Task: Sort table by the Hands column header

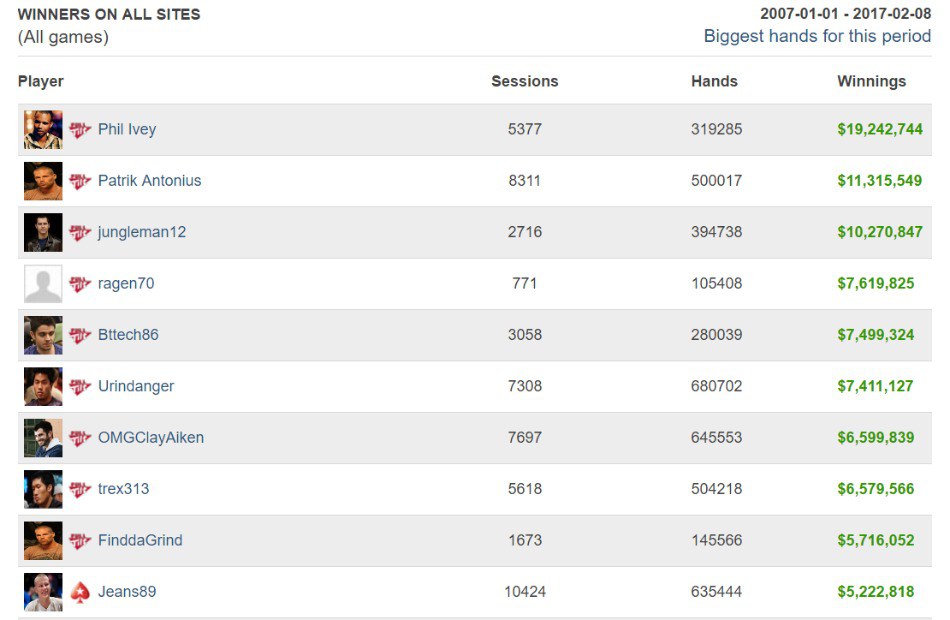Action: 714,82
